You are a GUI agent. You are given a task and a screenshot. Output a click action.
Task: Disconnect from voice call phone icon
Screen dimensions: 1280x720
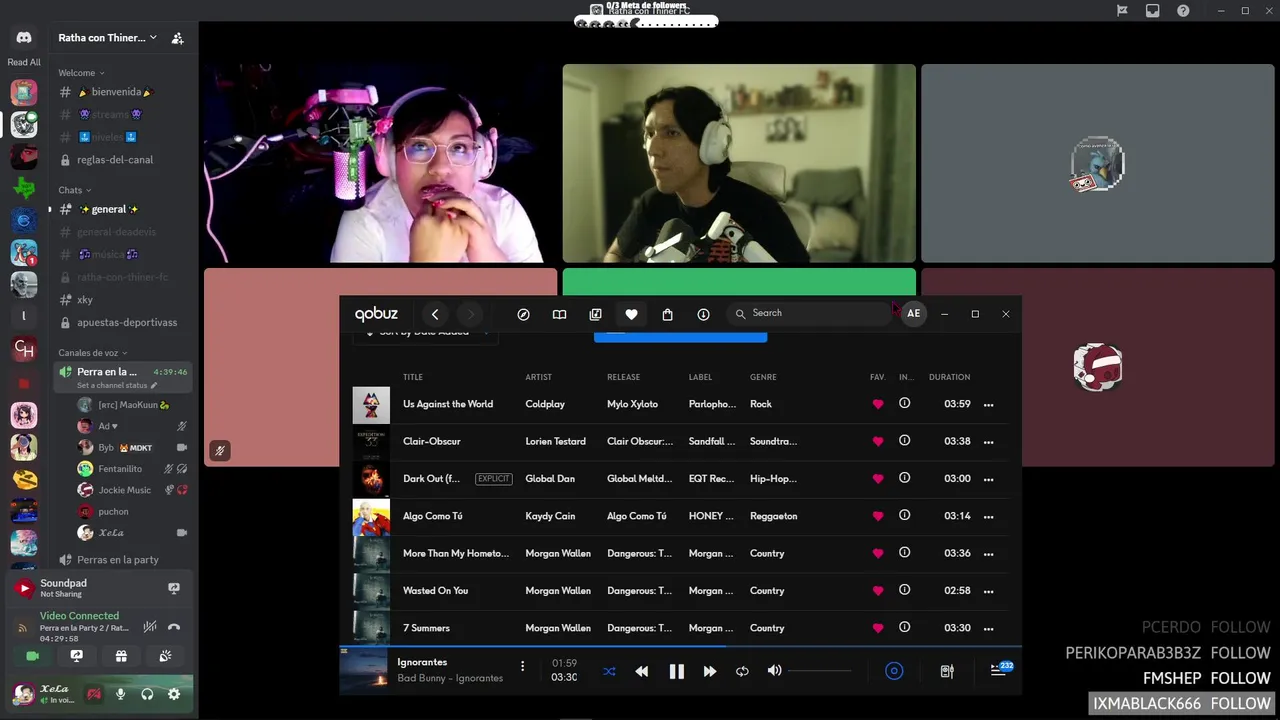[x=174, y=627]
